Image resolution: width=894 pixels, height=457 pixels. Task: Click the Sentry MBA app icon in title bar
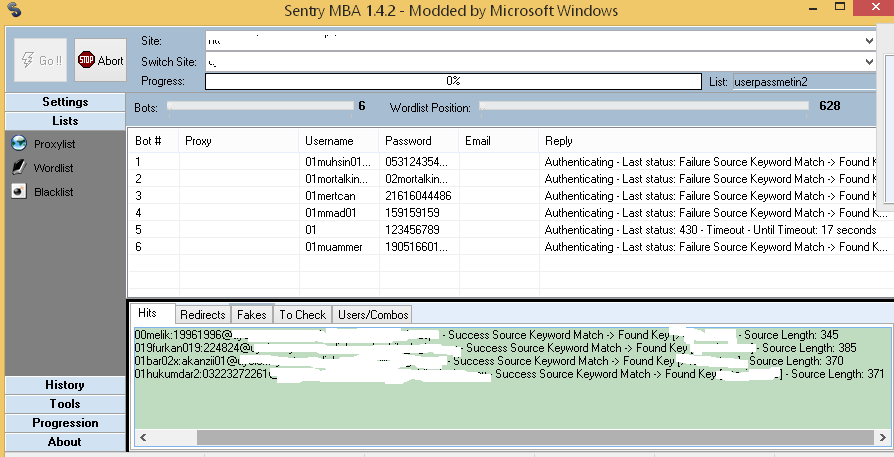14,9
